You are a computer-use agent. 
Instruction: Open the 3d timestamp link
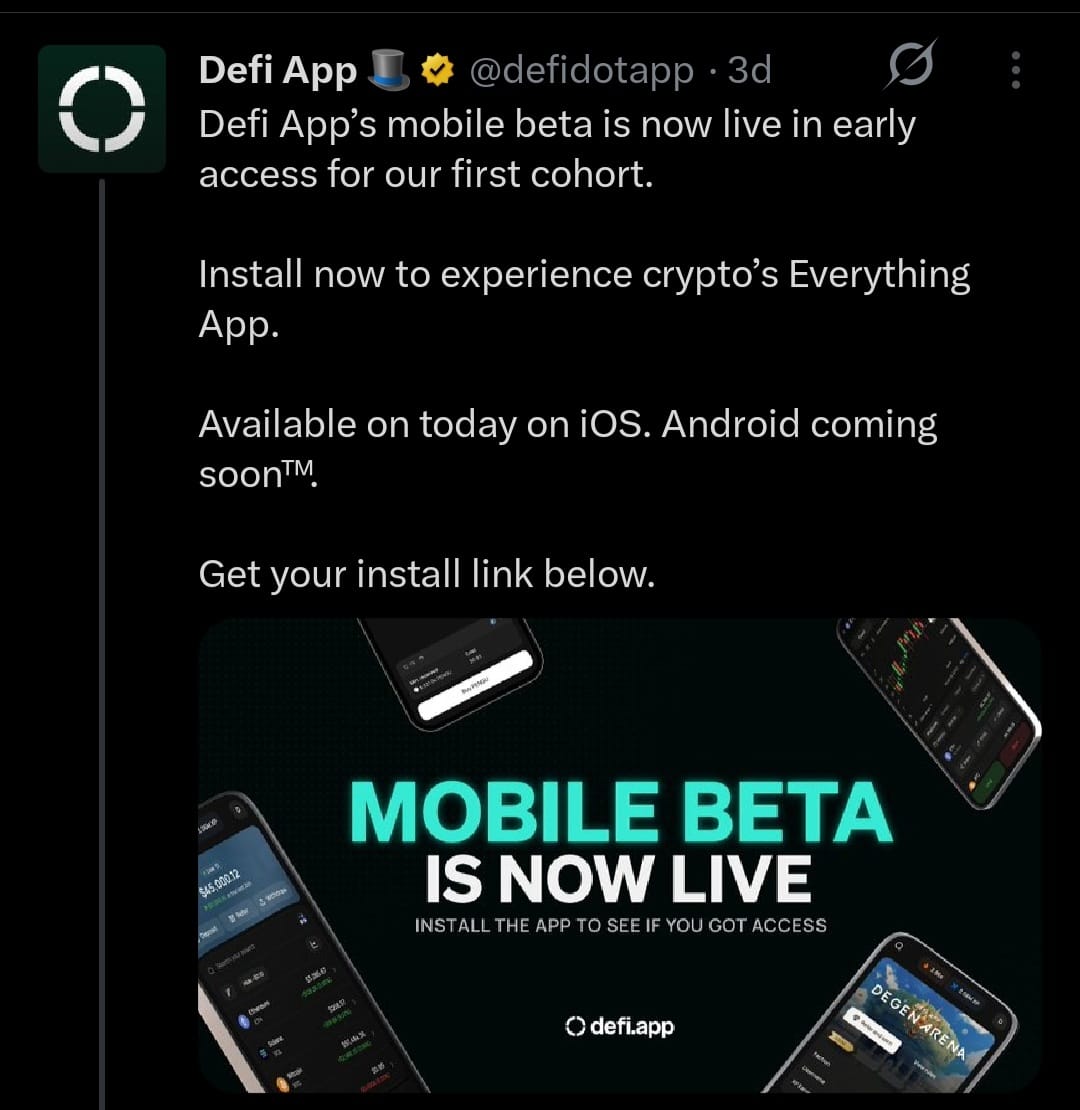click(749, 70)
